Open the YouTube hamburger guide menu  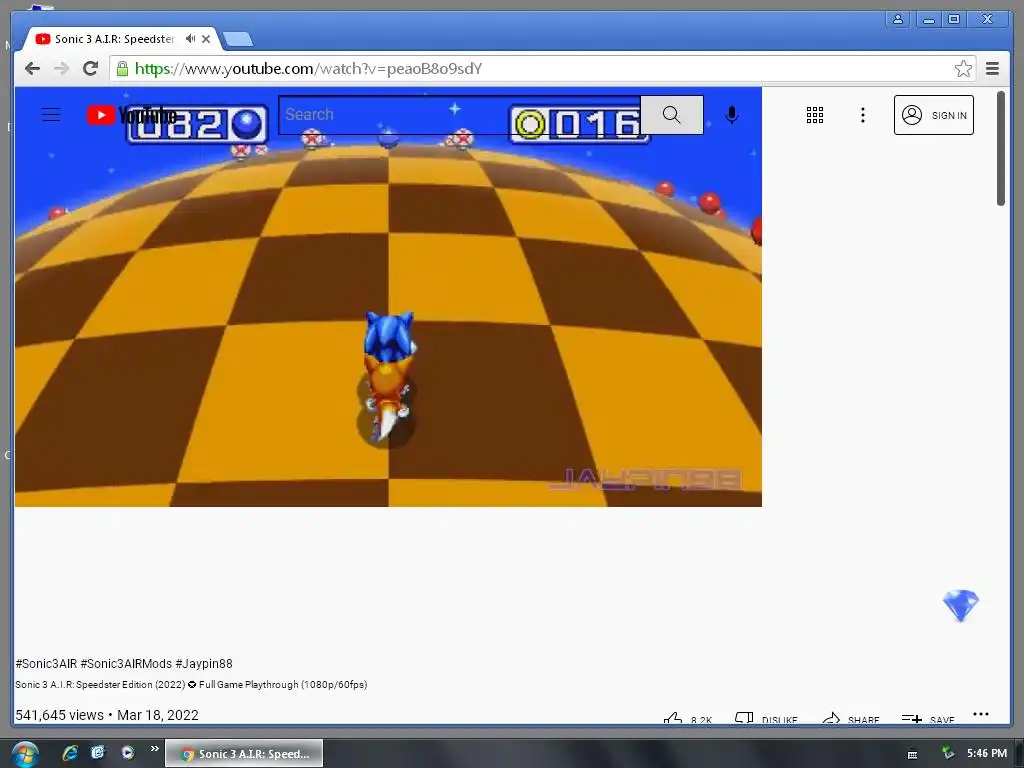(51, 115)
